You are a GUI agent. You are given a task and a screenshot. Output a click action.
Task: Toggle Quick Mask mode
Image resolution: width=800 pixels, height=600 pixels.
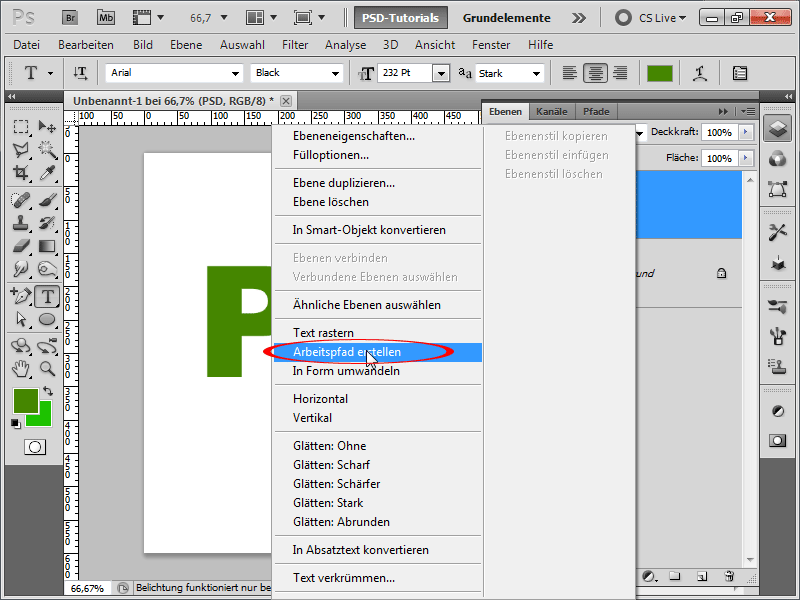(35, 447)
